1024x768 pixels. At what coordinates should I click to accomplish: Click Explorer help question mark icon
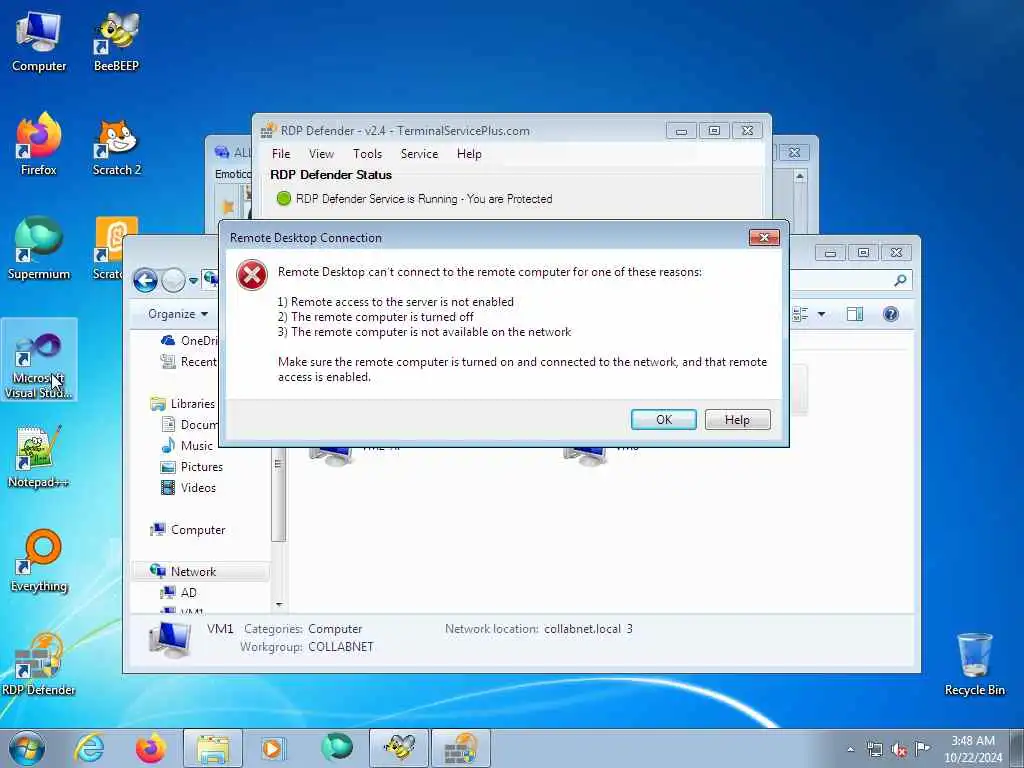click(891, 314)
